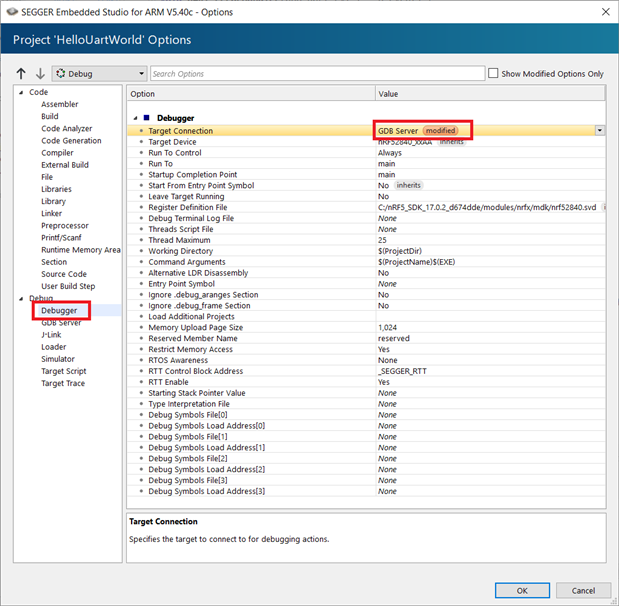The width and height of the screenshot is (619, 606).
Task: Collapse the Debug tree category
Action: click(x=21, y=299)
